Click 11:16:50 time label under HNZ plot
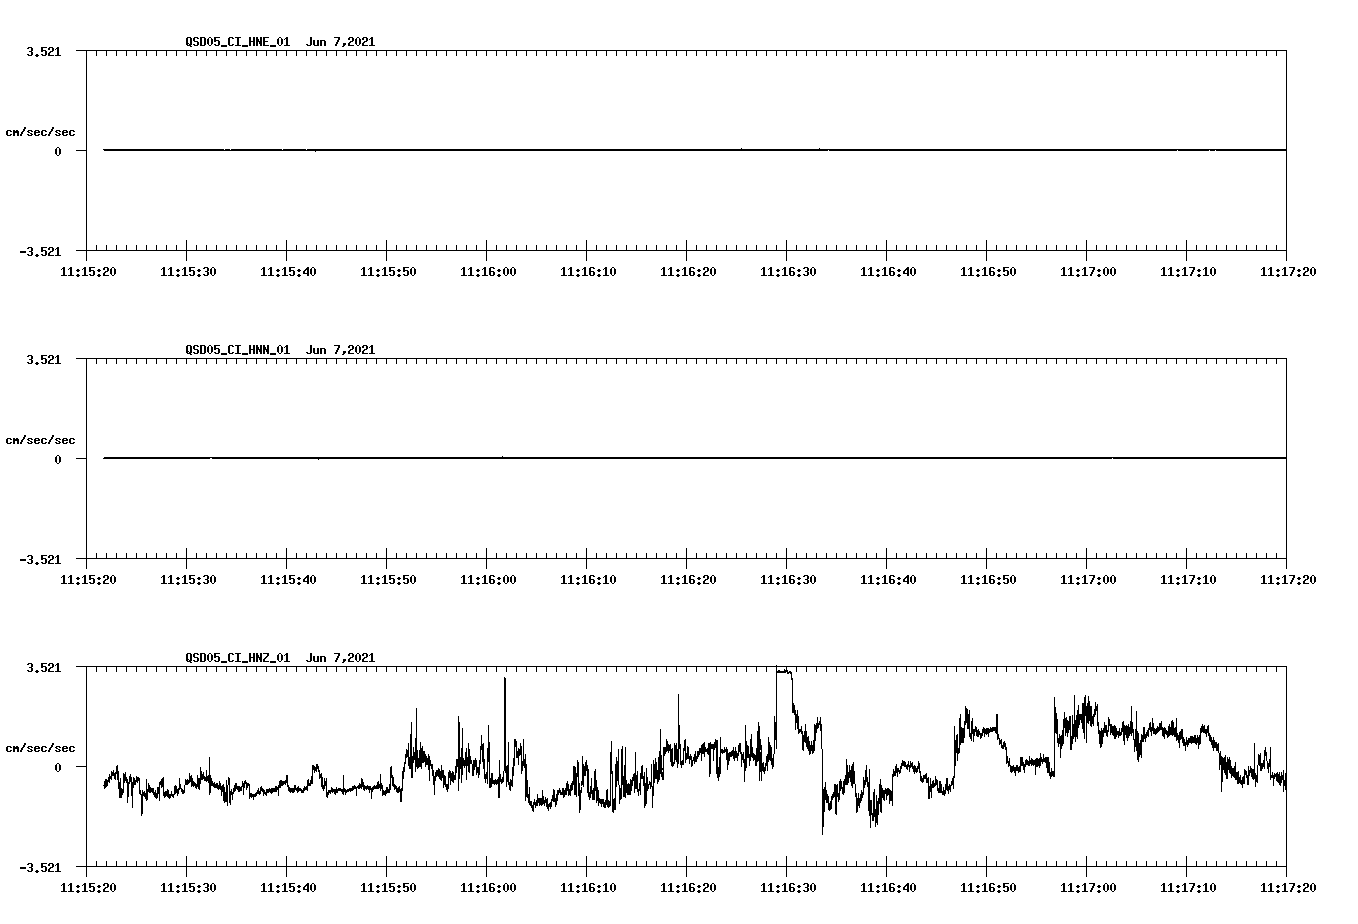 pos(988,888)
